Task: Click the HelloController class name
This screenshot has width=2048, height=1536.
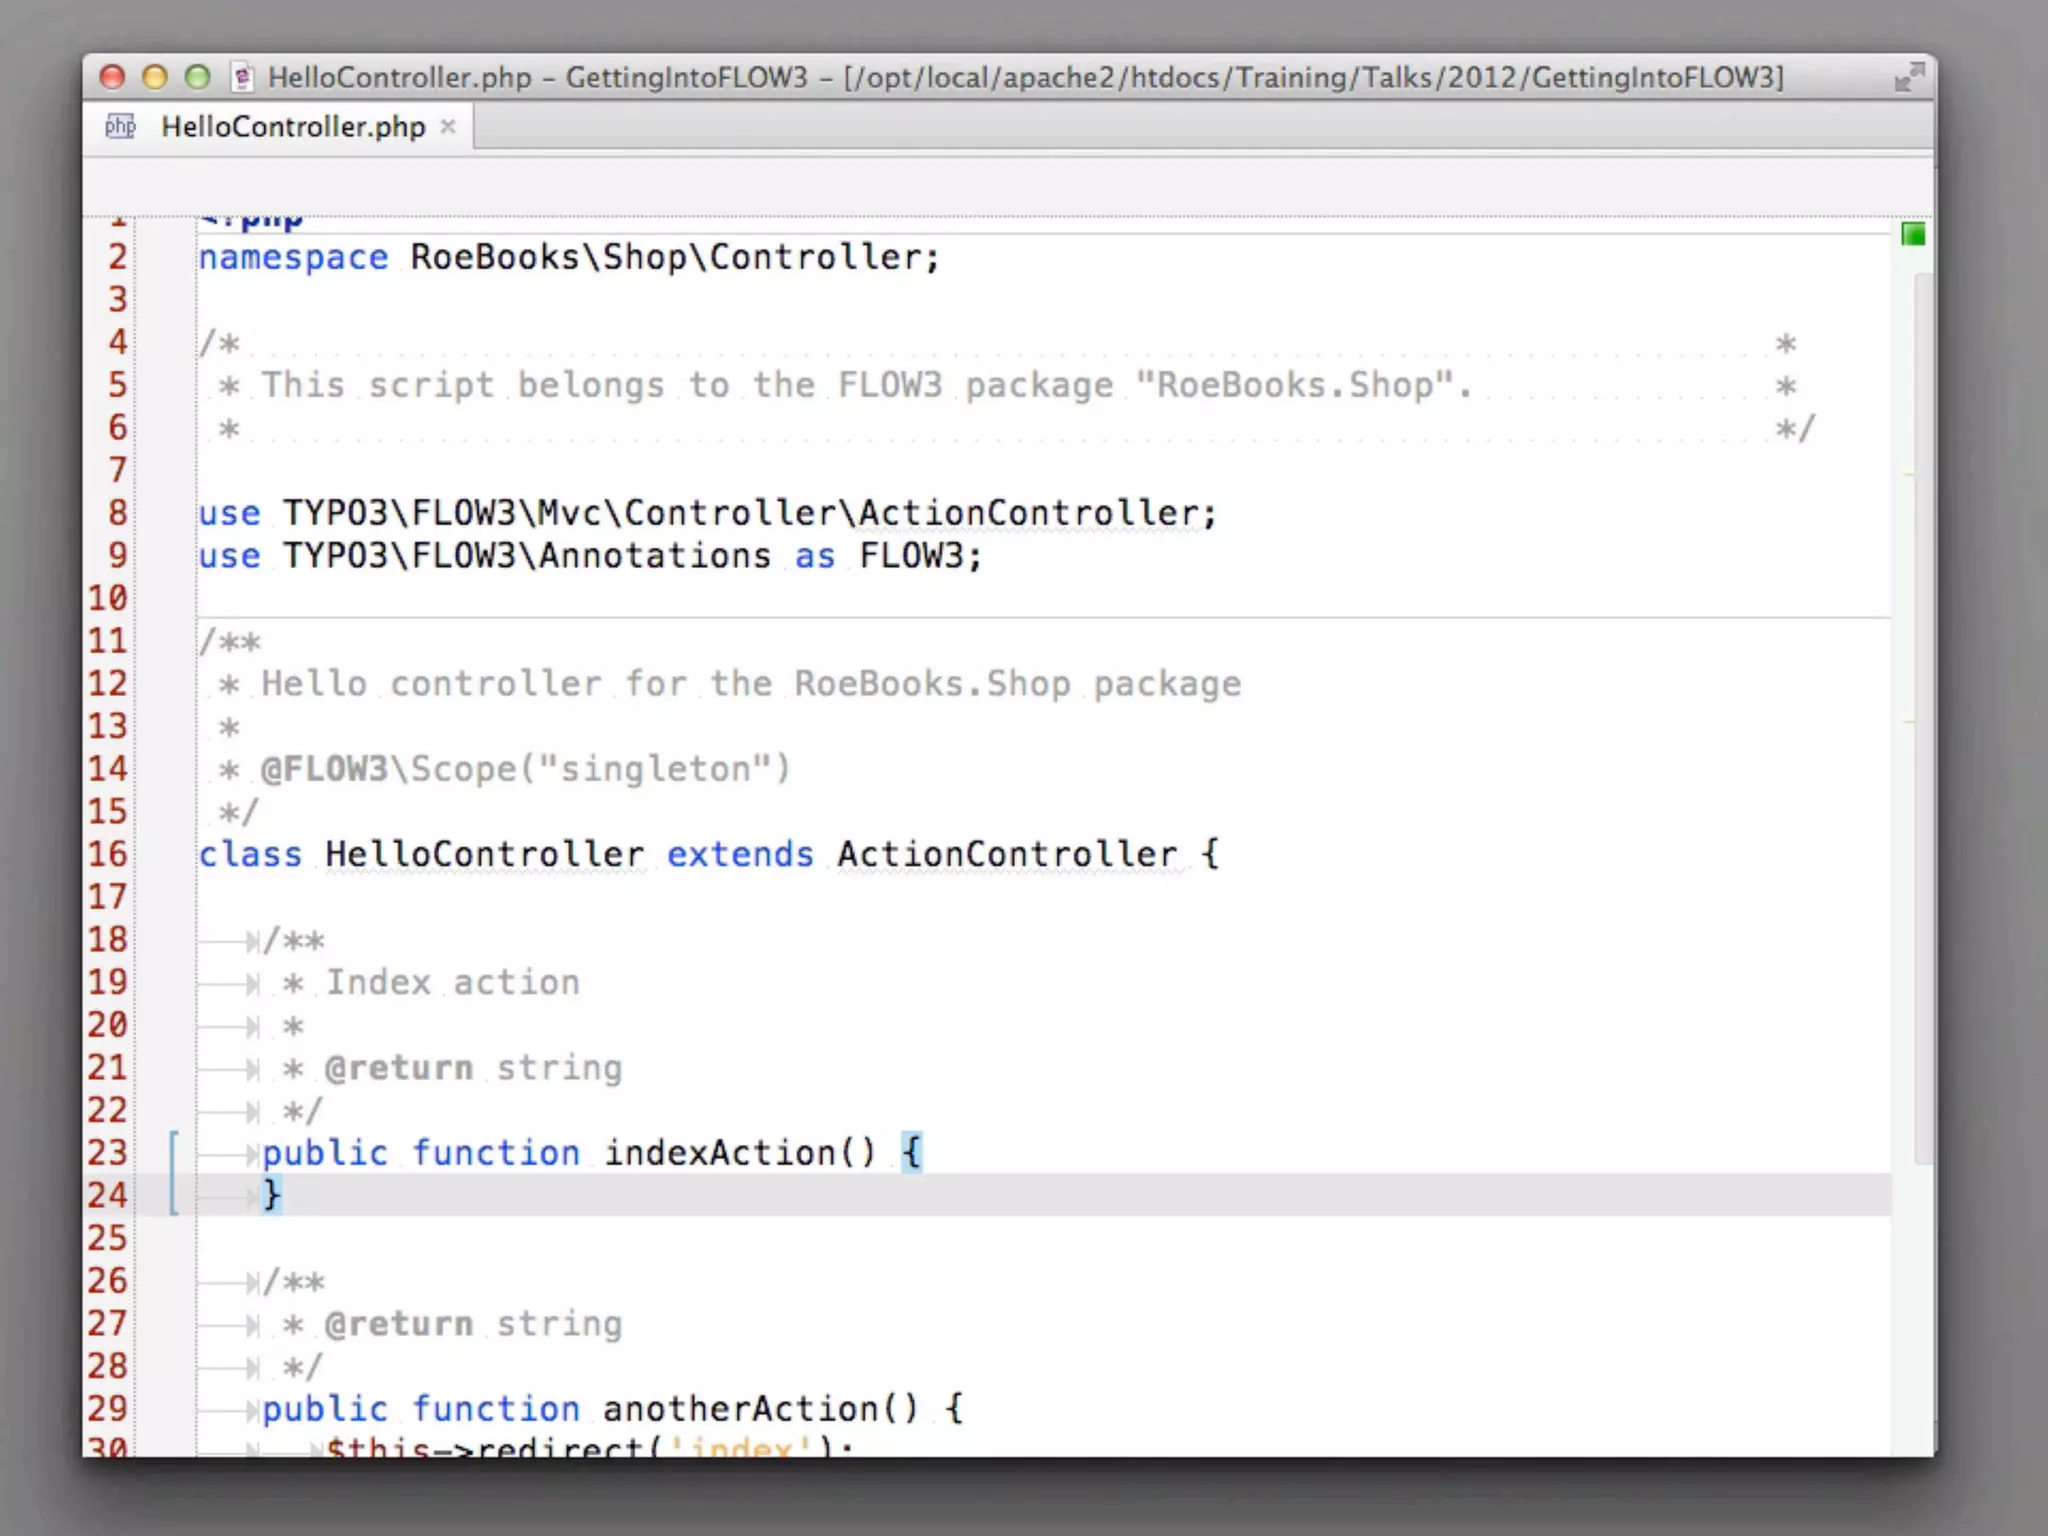Action: pos(484,854)
